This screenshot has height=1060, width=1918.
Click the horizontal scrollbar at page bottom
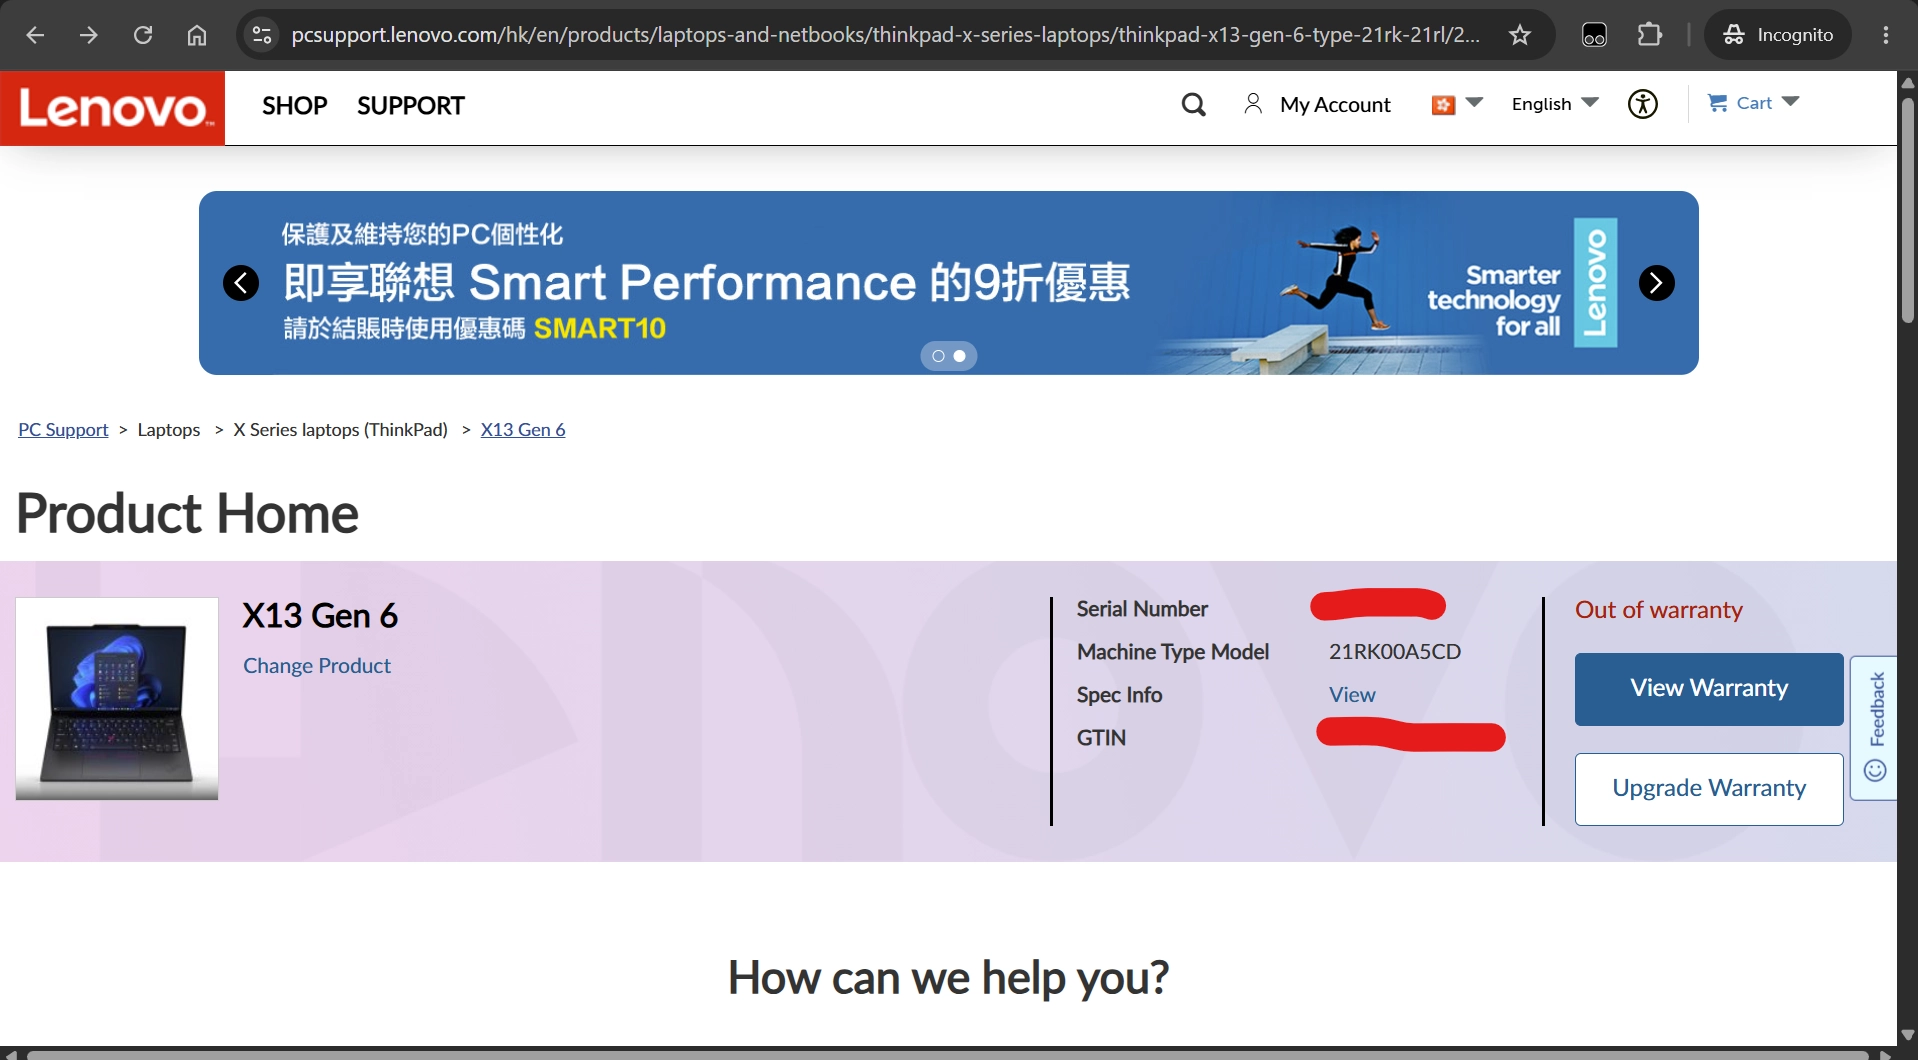[947, 1054]
